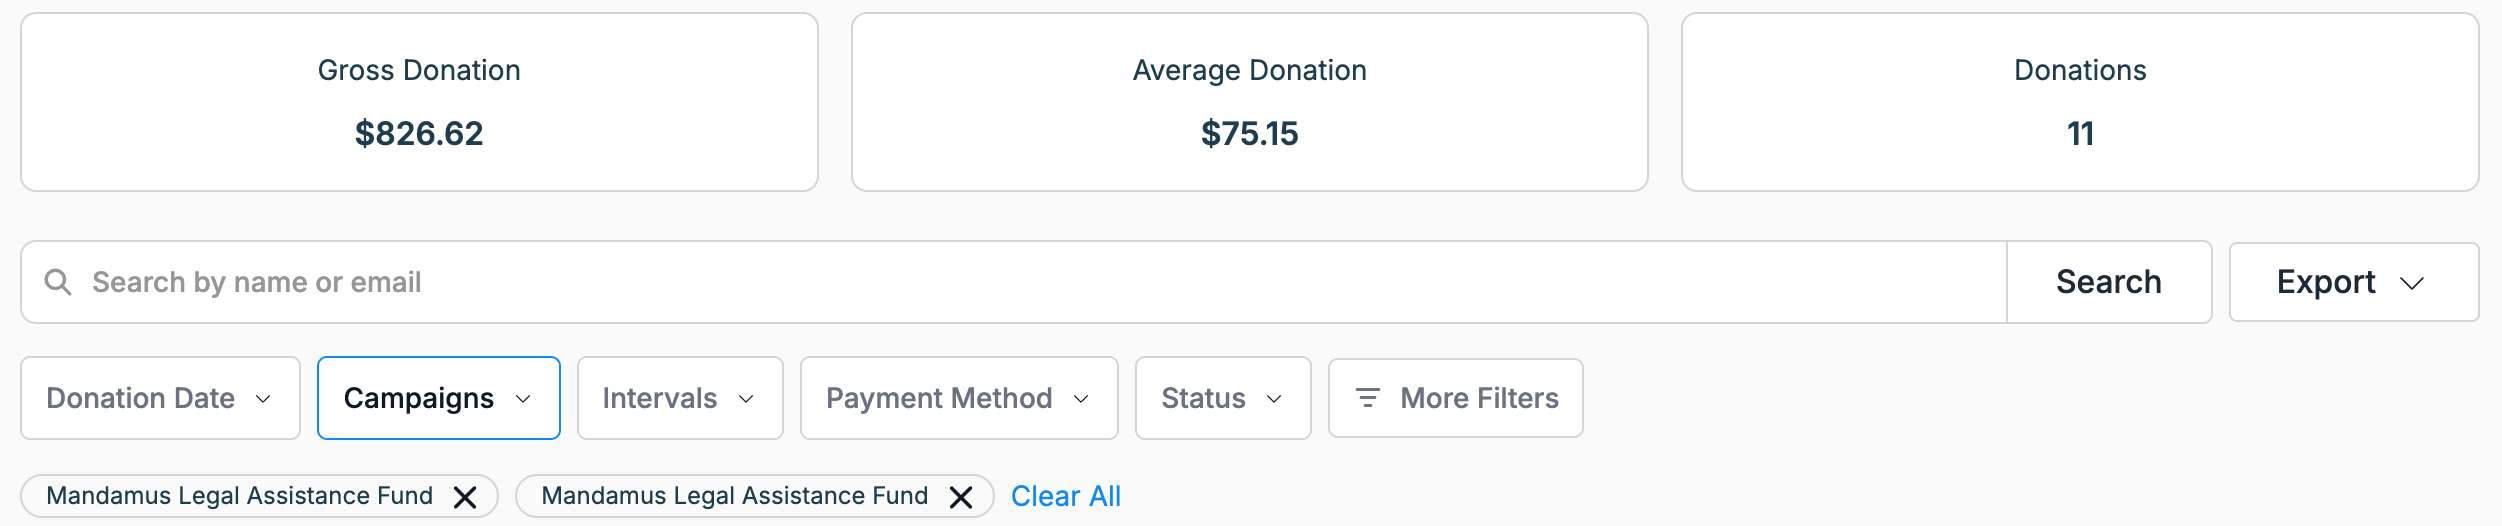Click the filter lines icon in More Filters
2502x526 pixels.
[x=1367, y=398]
